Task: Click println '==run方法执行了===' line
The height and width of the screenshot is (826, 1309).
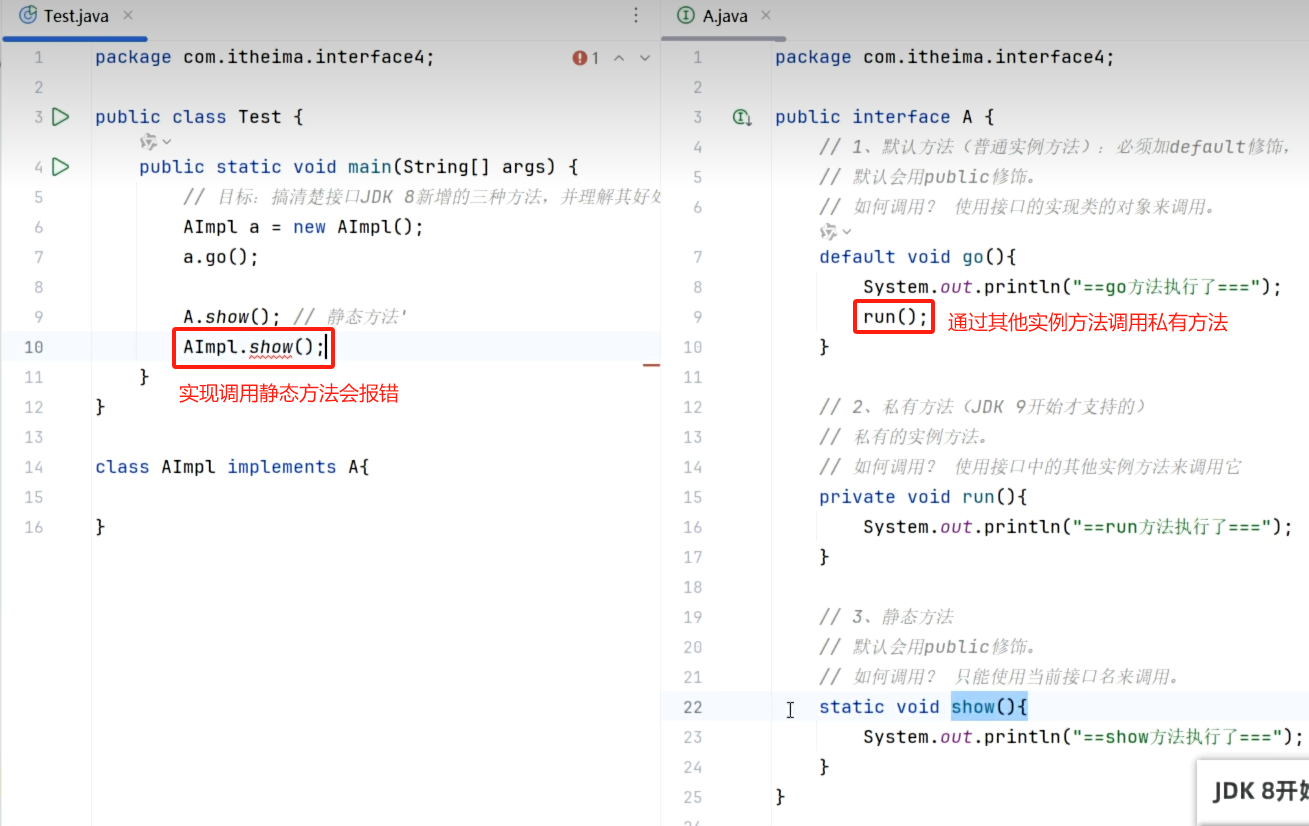Action: [x=1078, y=527]
